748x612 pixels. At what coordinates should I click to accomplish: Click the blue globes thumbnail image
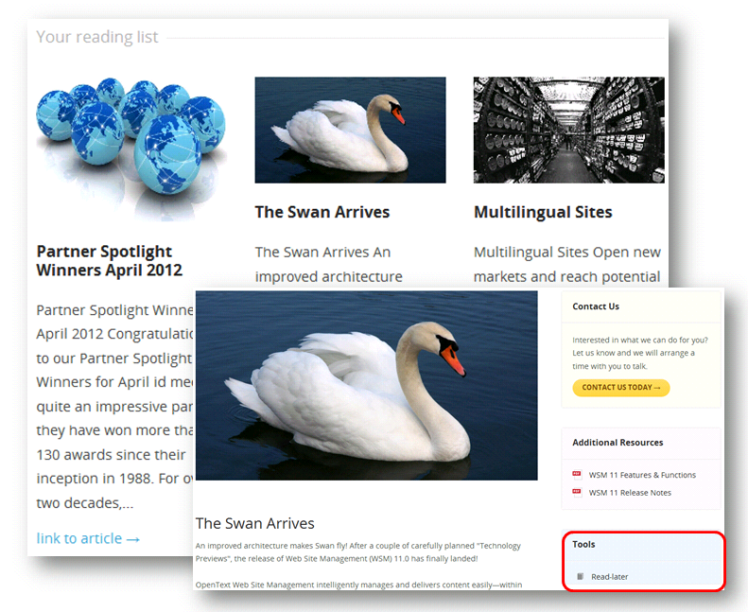coord(131,148)
